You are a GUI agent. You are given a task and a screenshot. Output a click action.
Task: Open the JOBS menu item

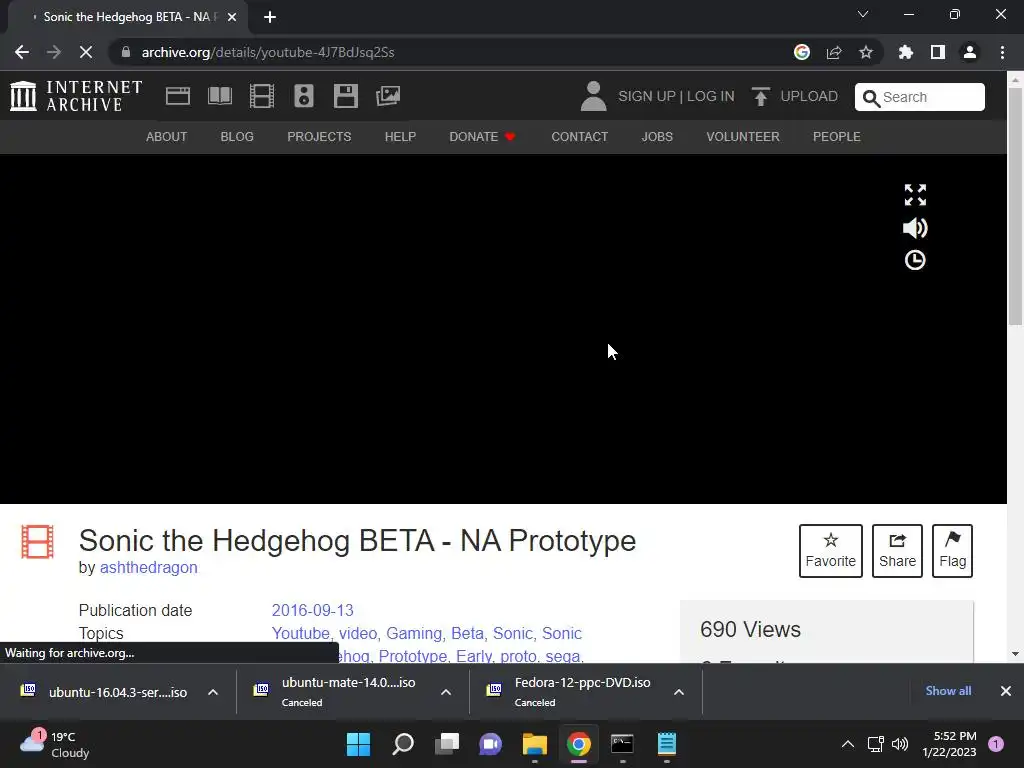(x=657, y=136)
